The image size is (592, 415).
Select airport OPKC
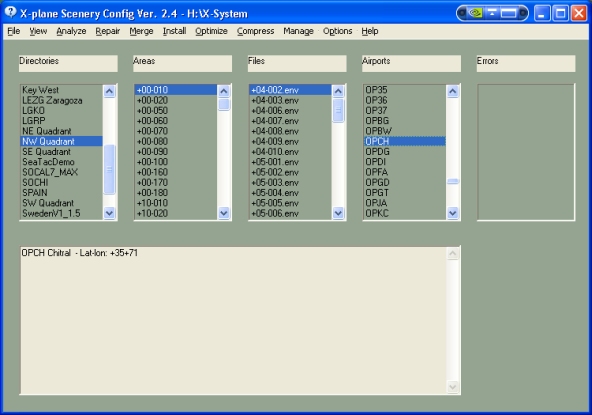coord(405,213)
